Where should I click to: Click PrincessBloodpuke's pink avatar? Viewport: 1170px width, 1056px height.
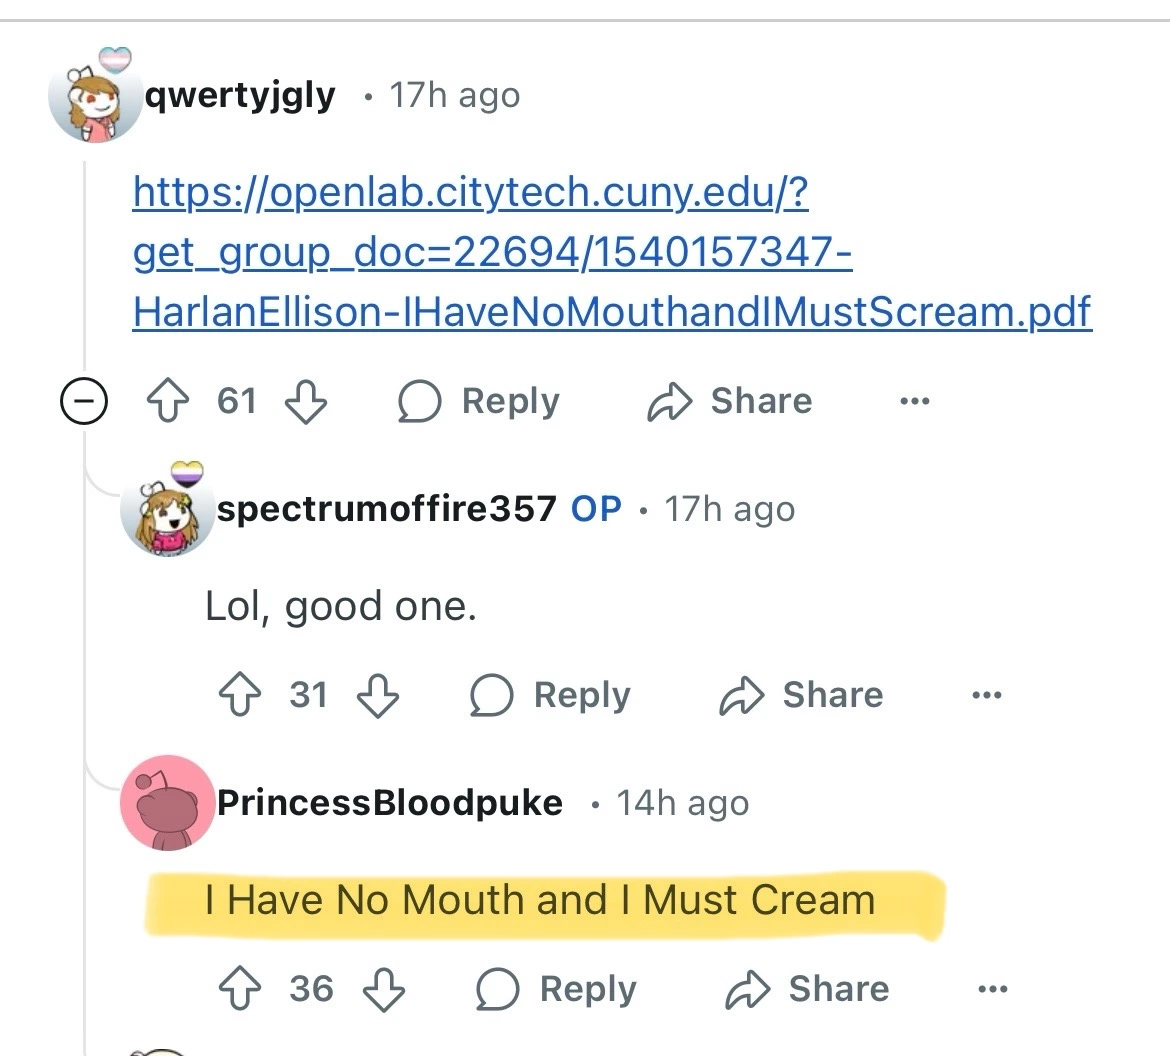168,802
